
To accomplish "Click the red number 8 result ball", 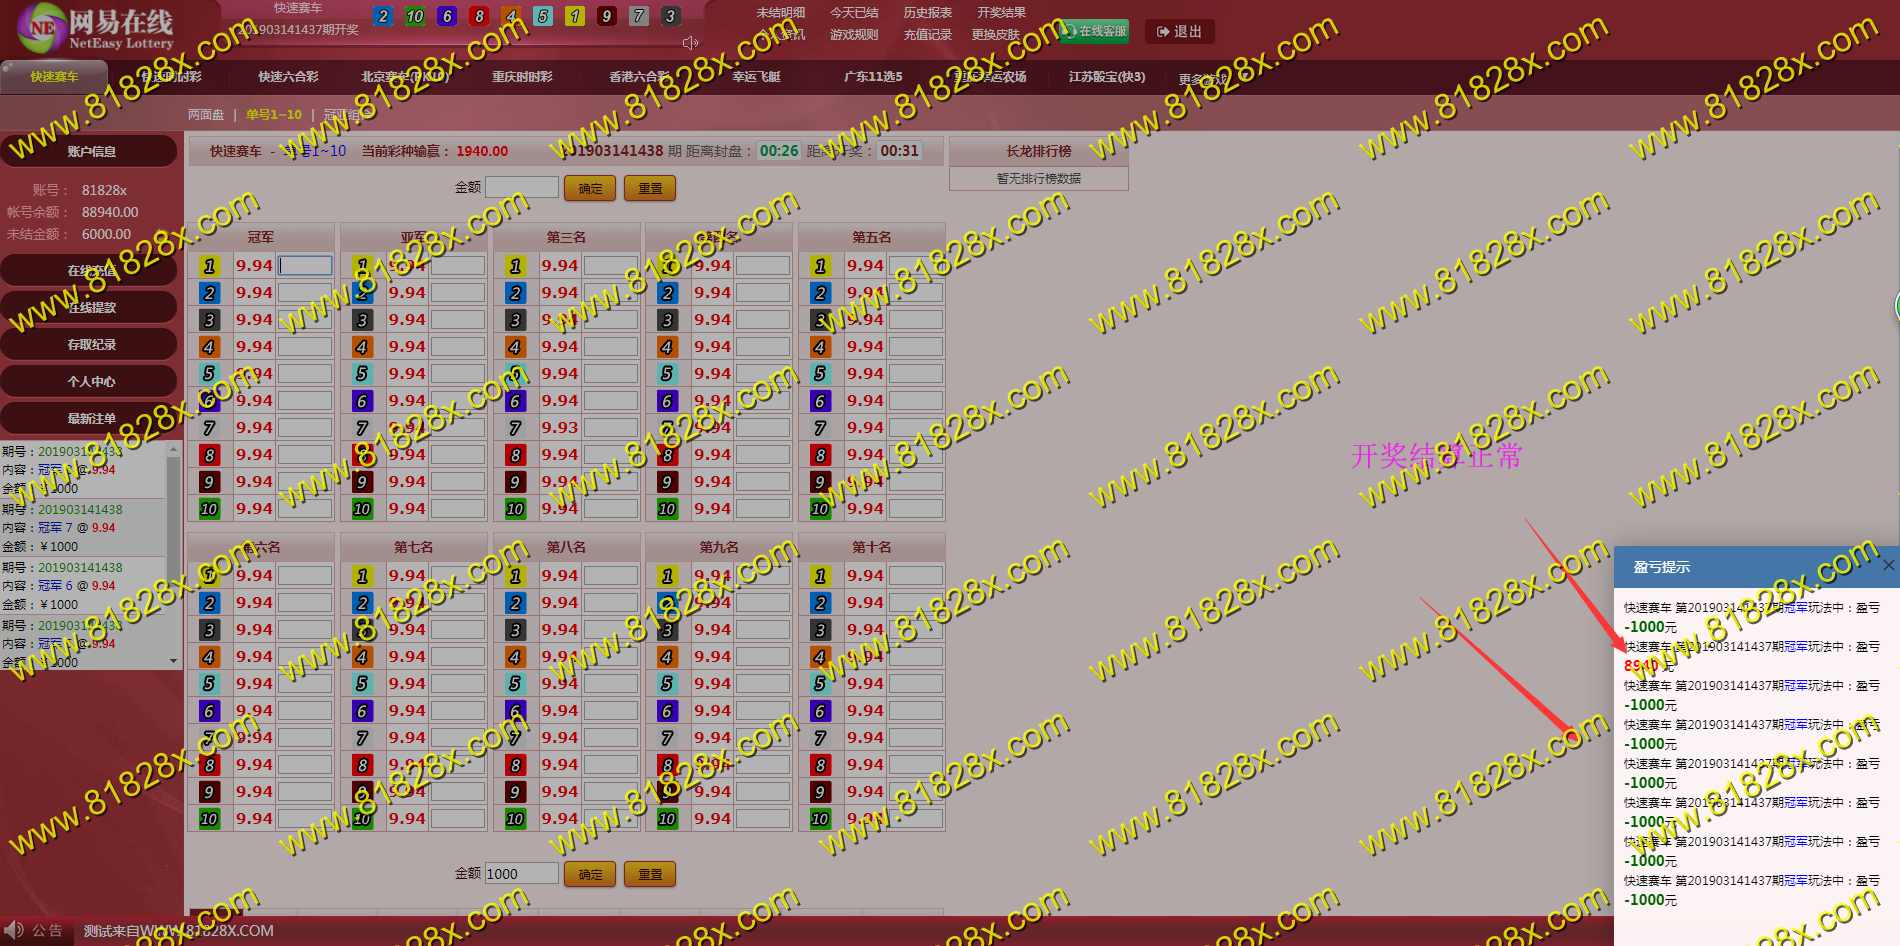I will [479, 16].
